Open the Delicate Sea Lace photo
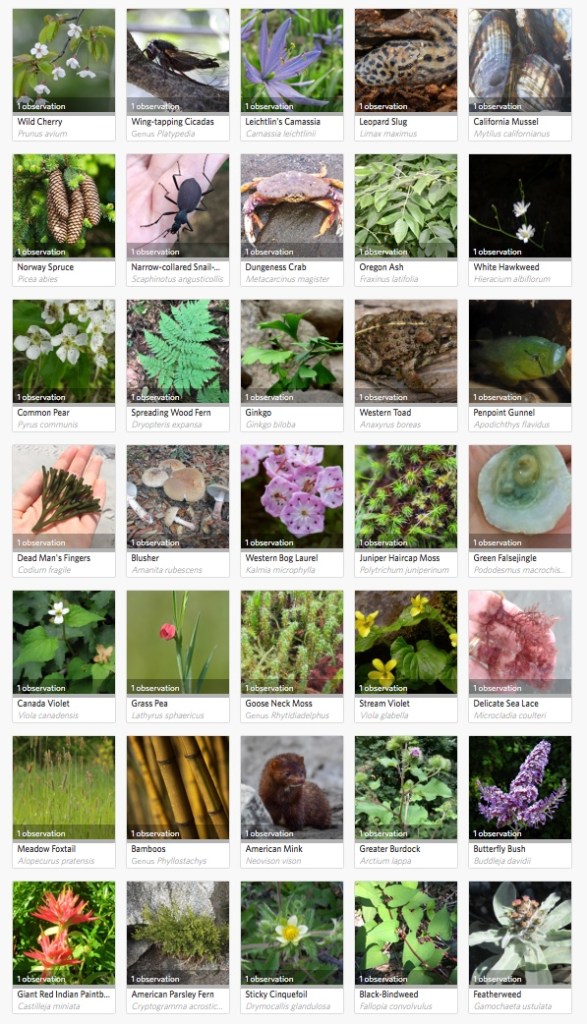 pyautogui.click(x=520, y=643)
